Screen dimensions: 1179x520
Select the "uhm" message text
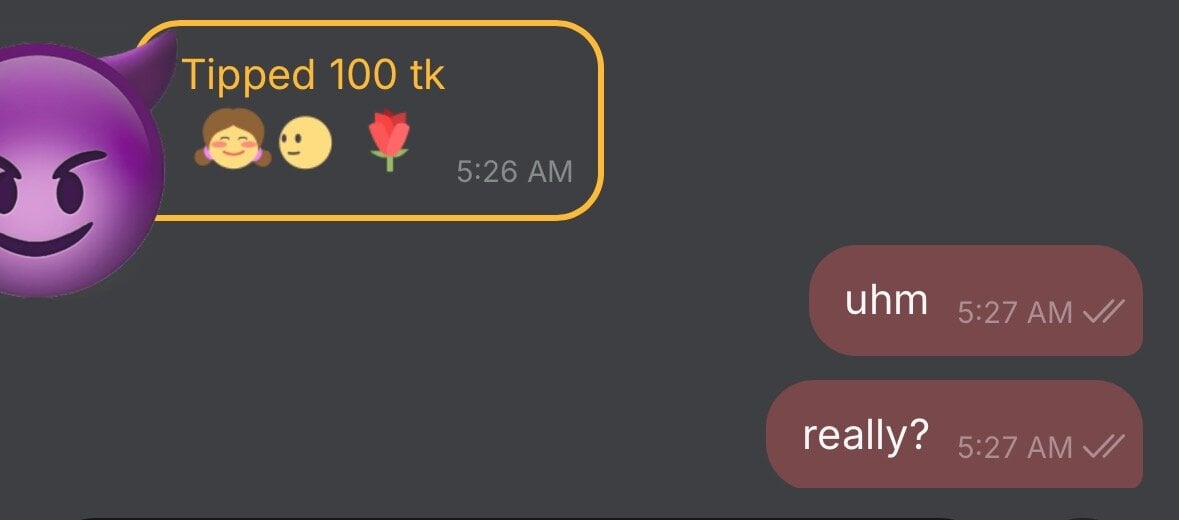point(887,300)
